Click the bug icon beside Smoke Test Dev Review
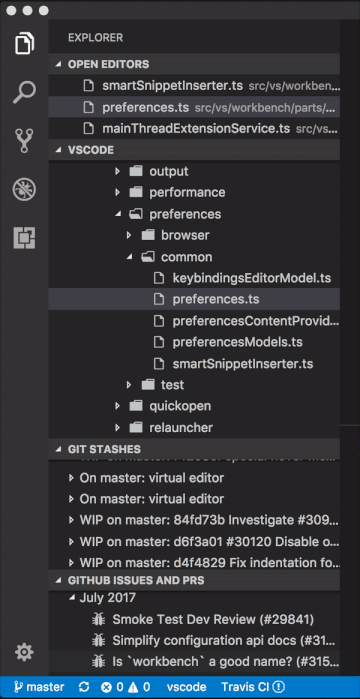The height and width of the screenshot is (699, 360). pos(98,619)
